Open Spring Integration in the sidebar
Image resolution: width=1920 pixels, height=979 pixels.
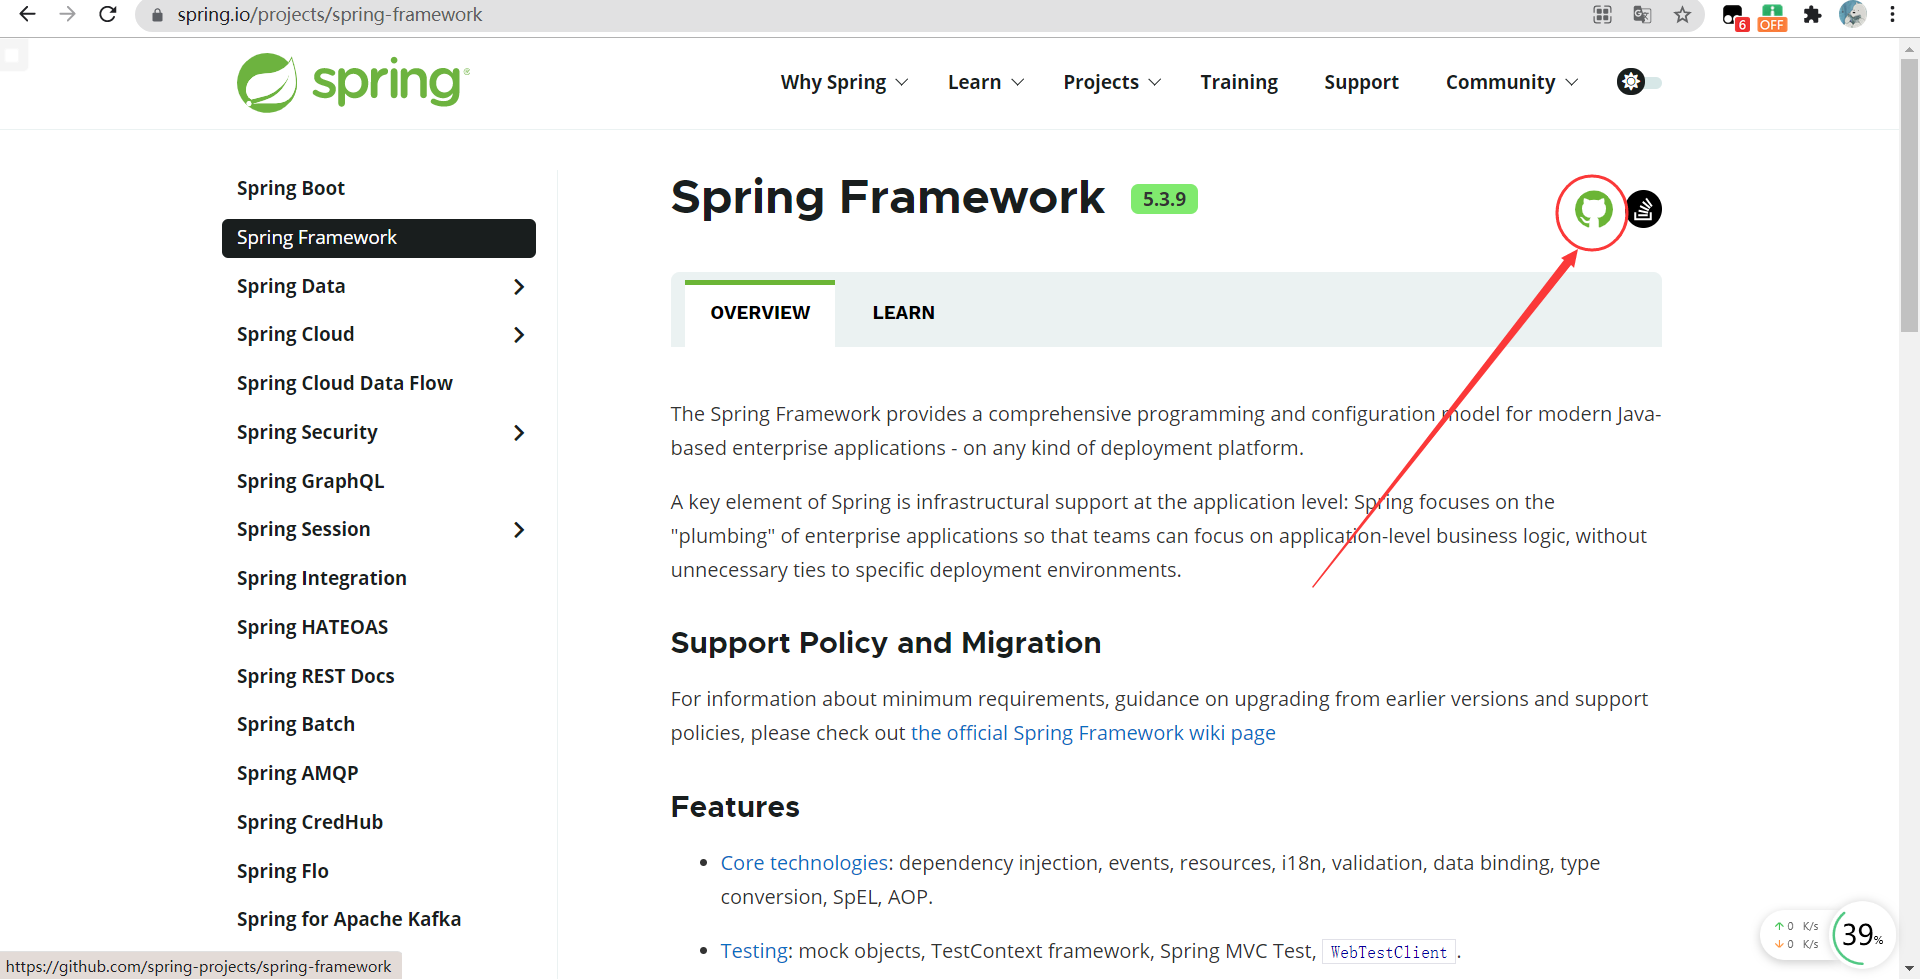pos(322,578)
